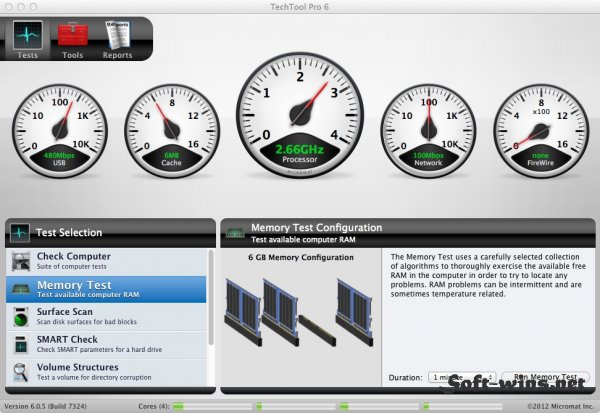Select the Surface Scan row
The image size is (600, 413).
(106, 317)
